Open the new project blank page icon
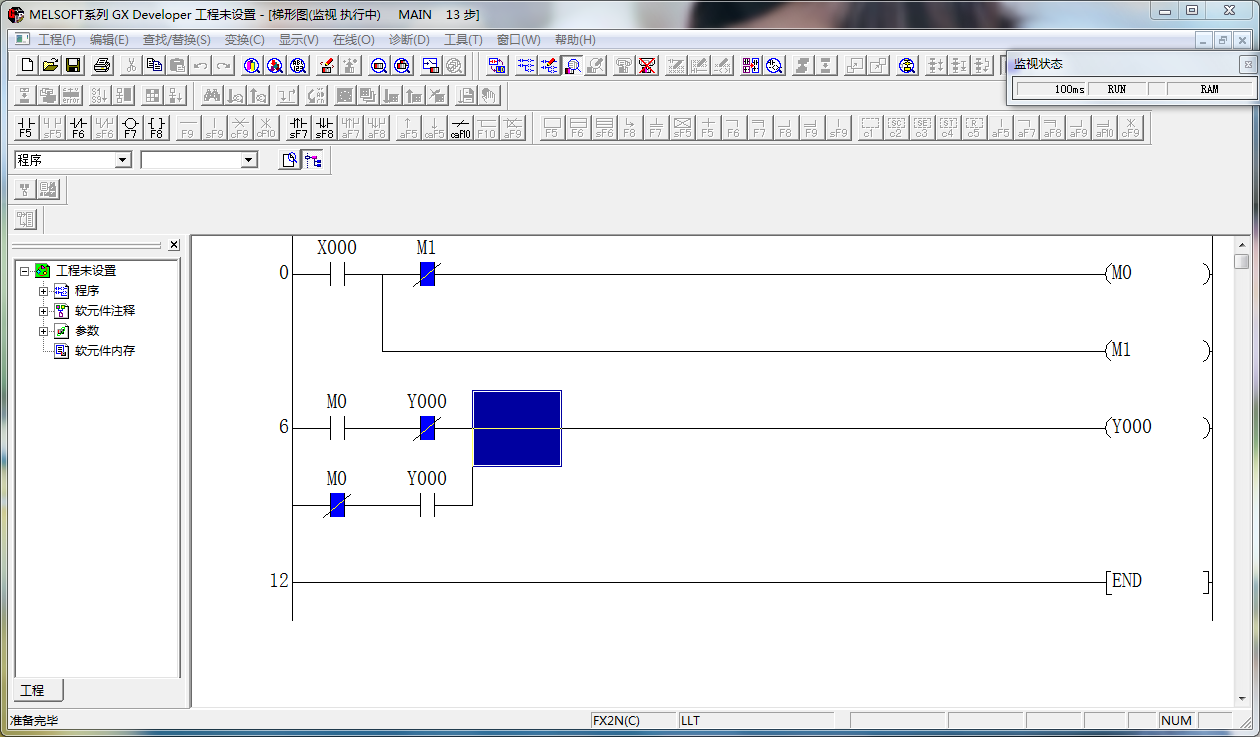1260x737 pixels. [x=27, y=66]
